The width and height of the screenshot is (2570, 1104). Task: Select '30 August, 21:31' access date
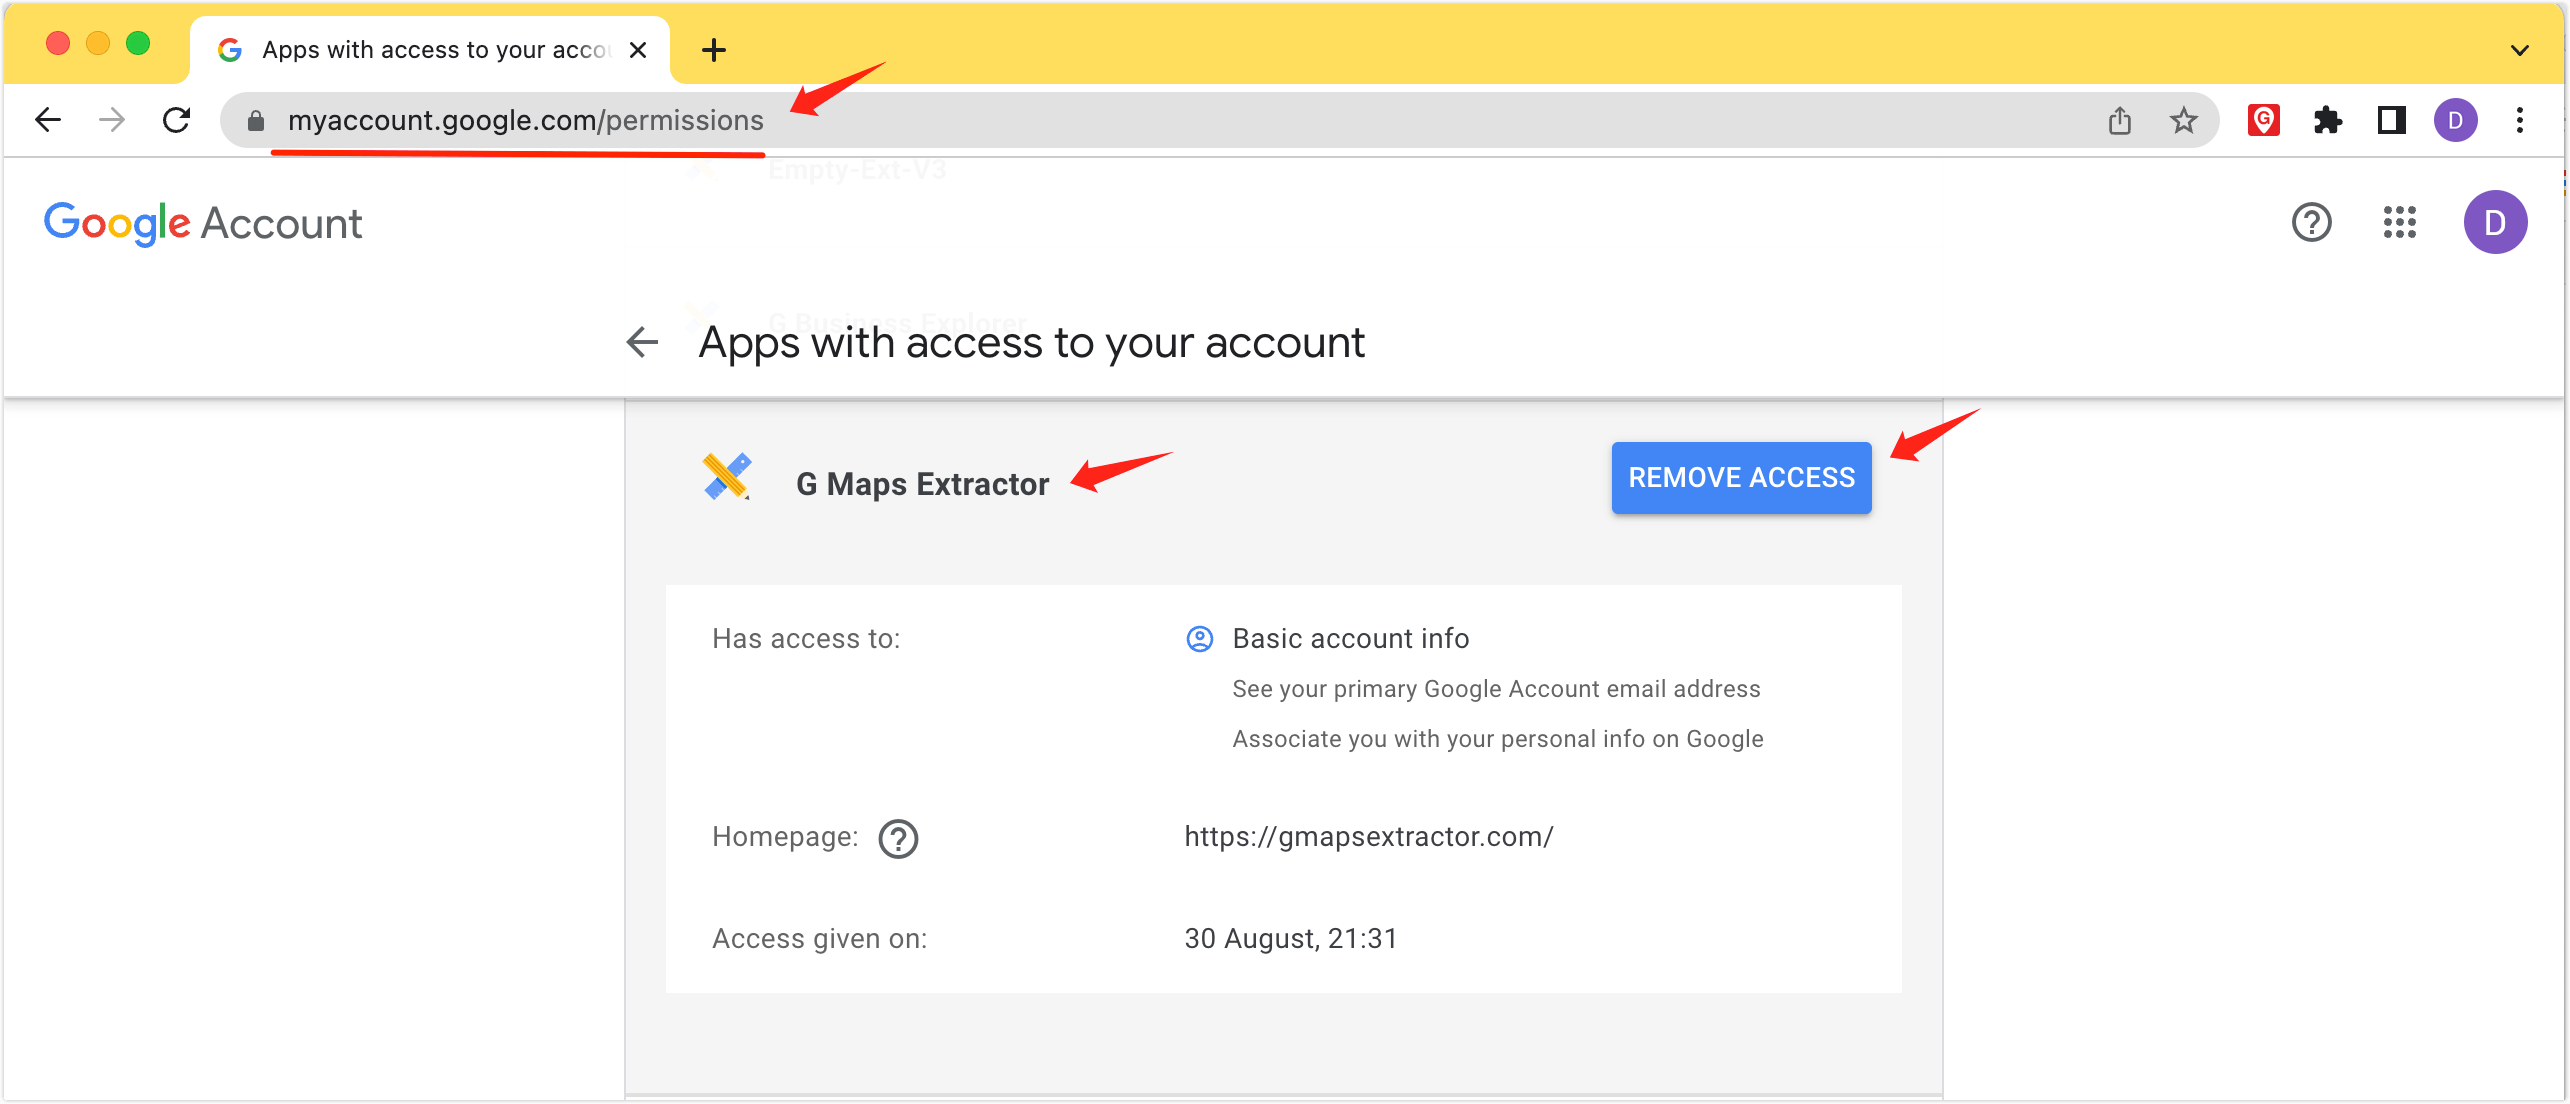(1291, 939)
